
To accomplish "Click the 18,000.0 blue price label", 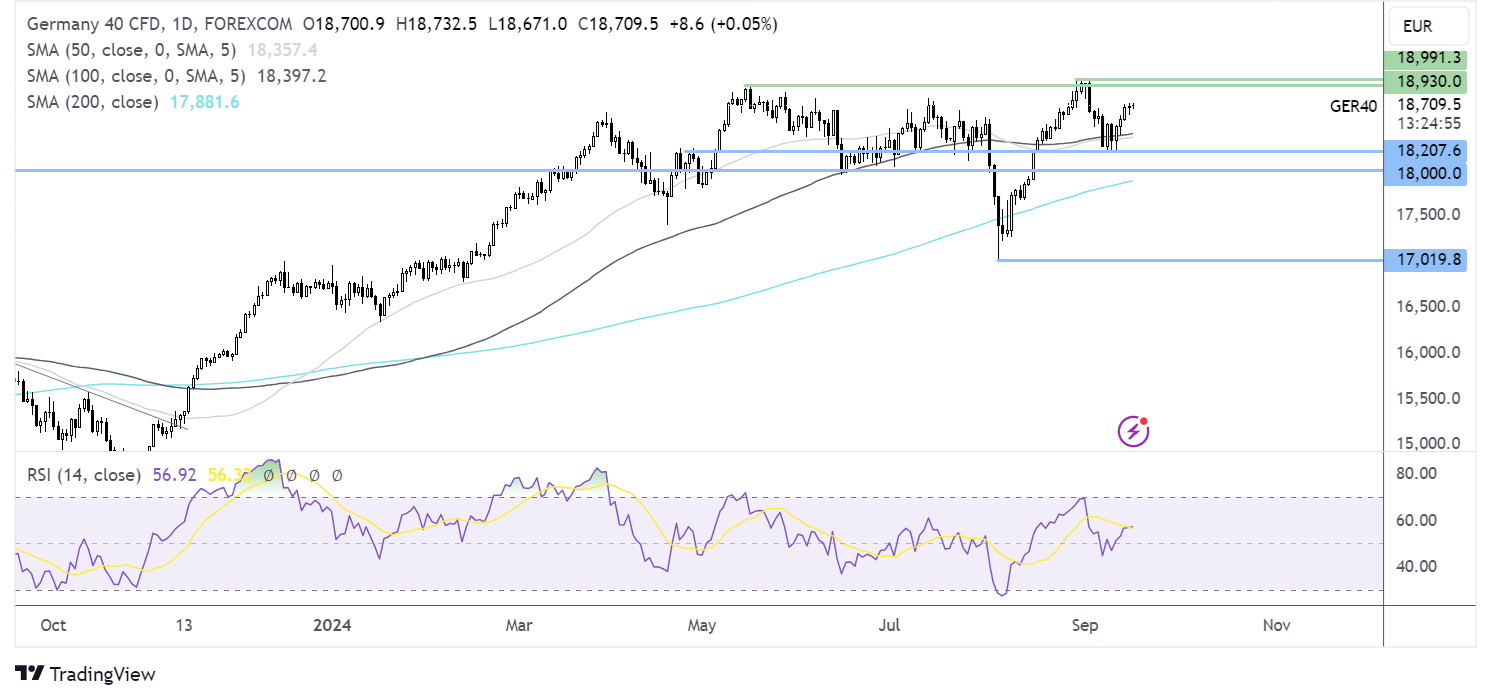I will pyautogui.click(x=1427, y=173).
